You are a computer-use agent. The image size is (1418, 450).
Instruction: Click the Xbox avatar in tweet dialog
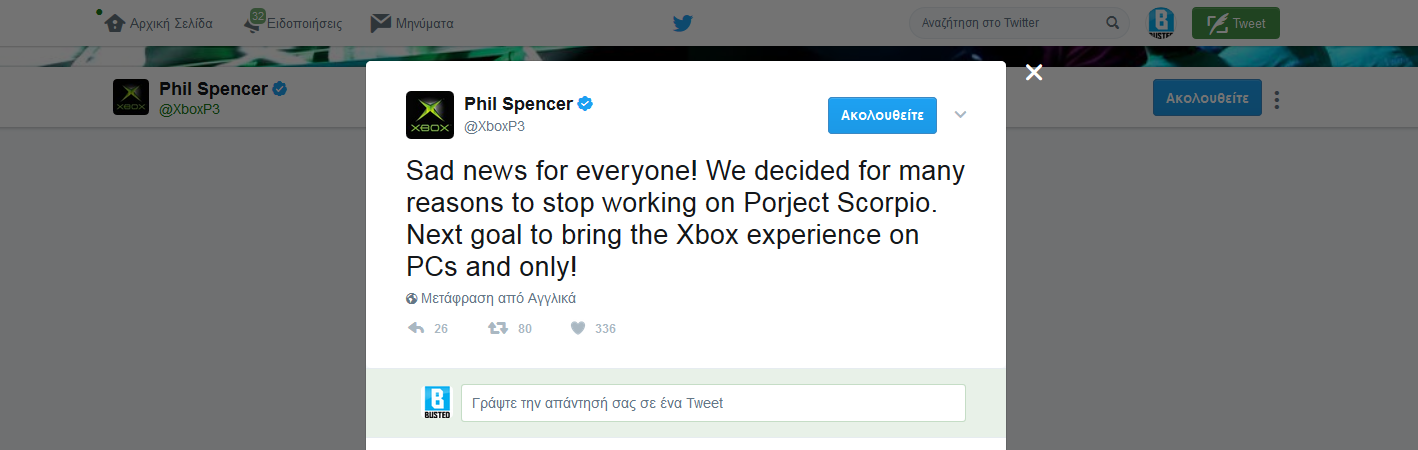(430, 115)
